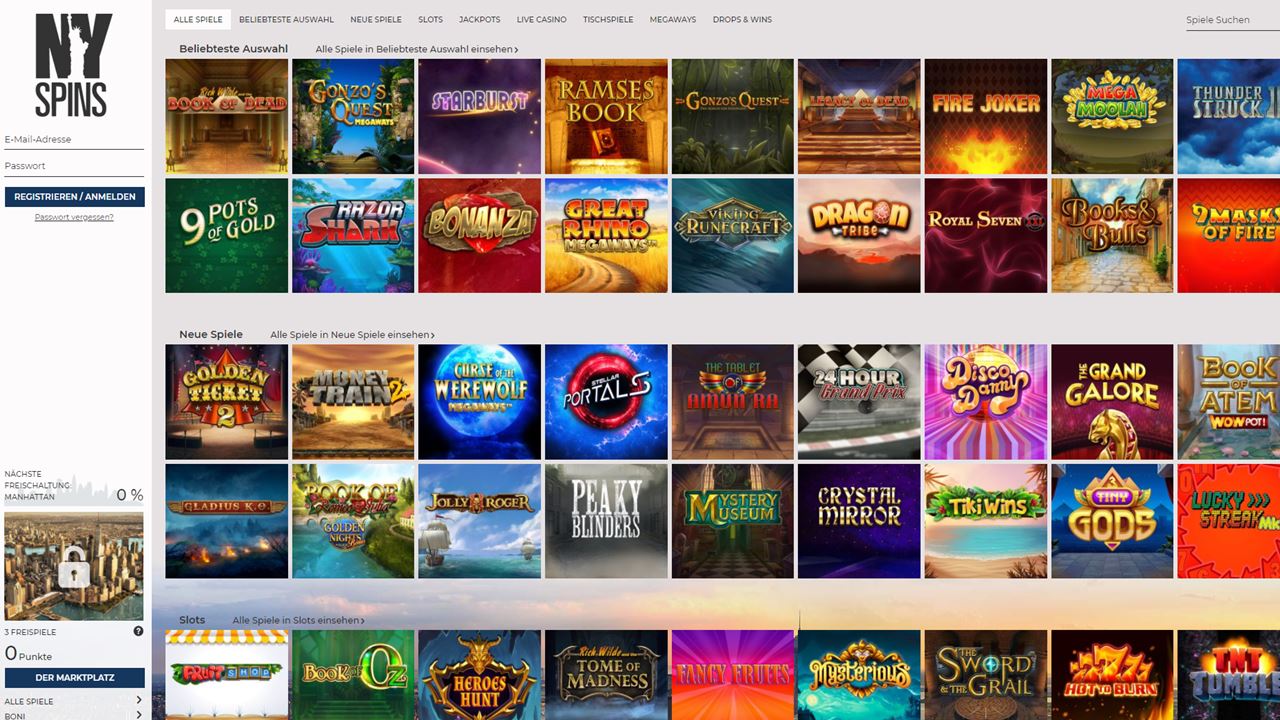Open The Sword & The Grail slot

pos(986,675)
